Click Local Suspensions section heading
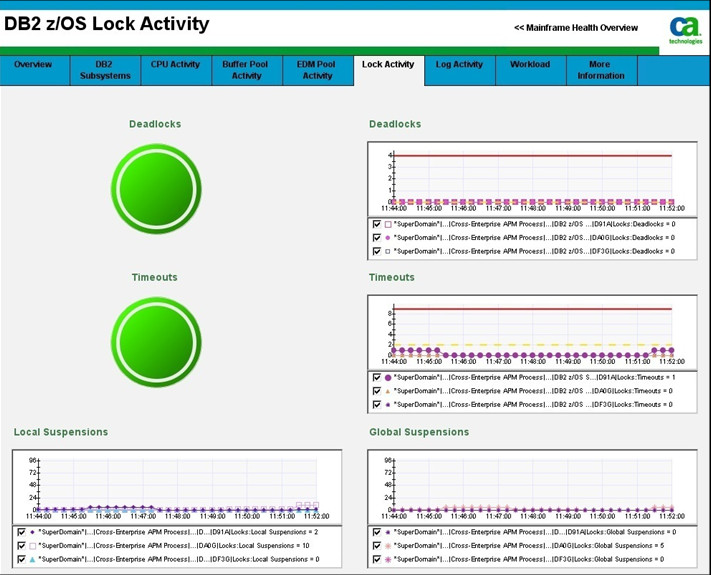 click(x=61, y=432)
